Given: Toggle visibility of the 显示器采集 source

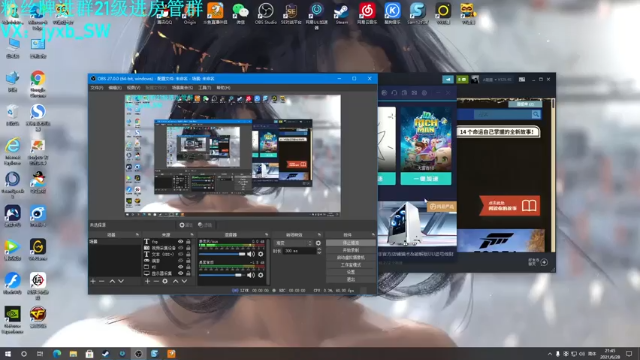Looking at the screenshot, I should [180, 273].
